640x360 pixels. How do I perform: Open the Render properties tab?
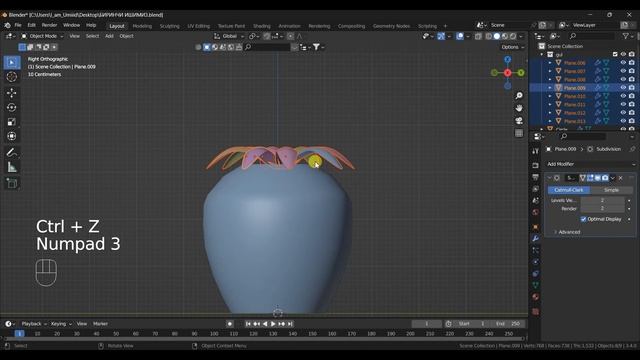pyautogui.click(x=536, y=165)
